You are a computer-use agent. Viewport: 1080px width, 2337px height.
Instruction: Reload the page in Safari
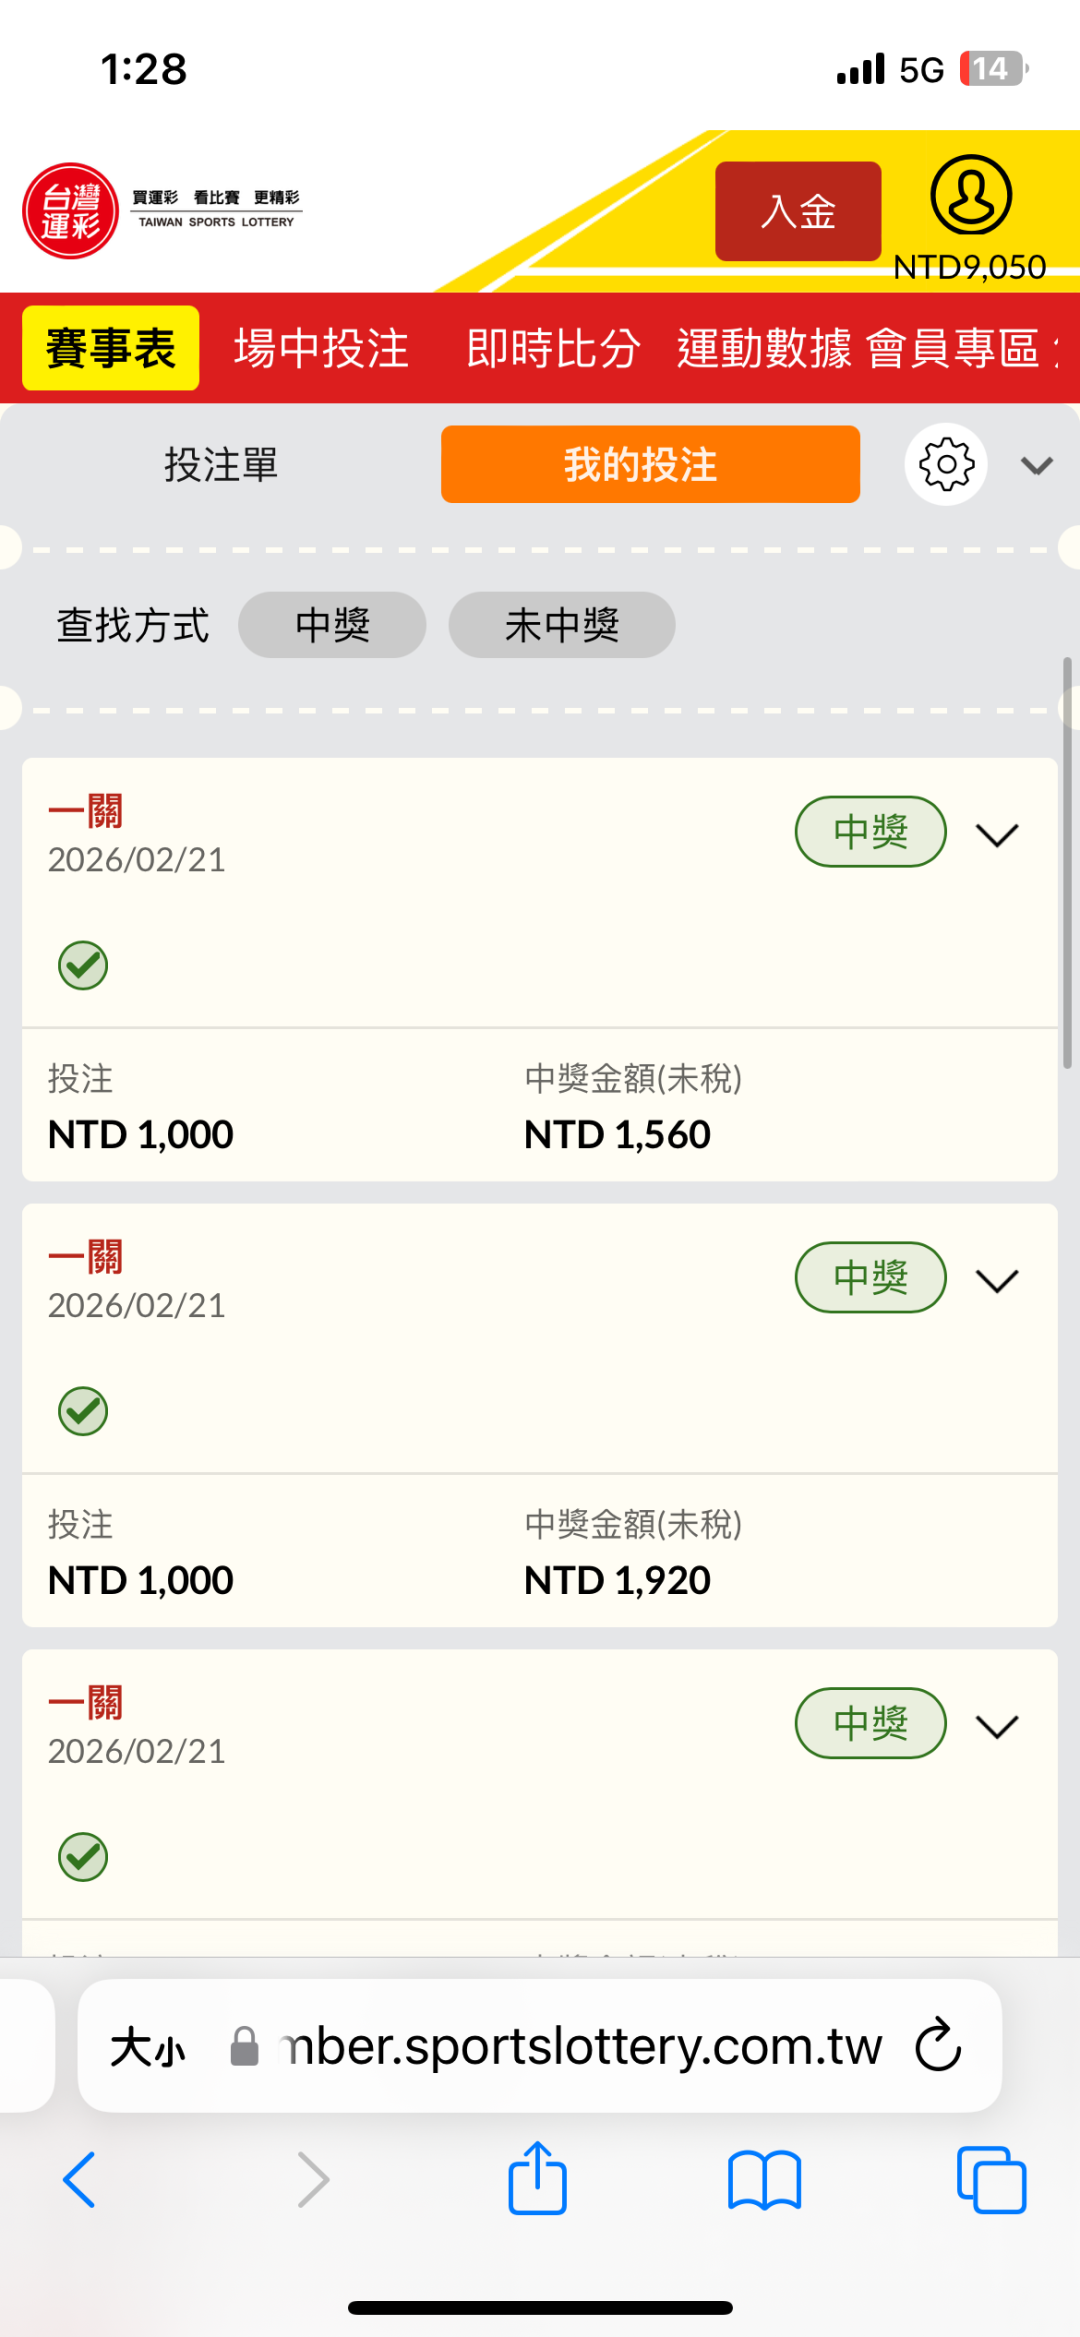click(938, 2045)
